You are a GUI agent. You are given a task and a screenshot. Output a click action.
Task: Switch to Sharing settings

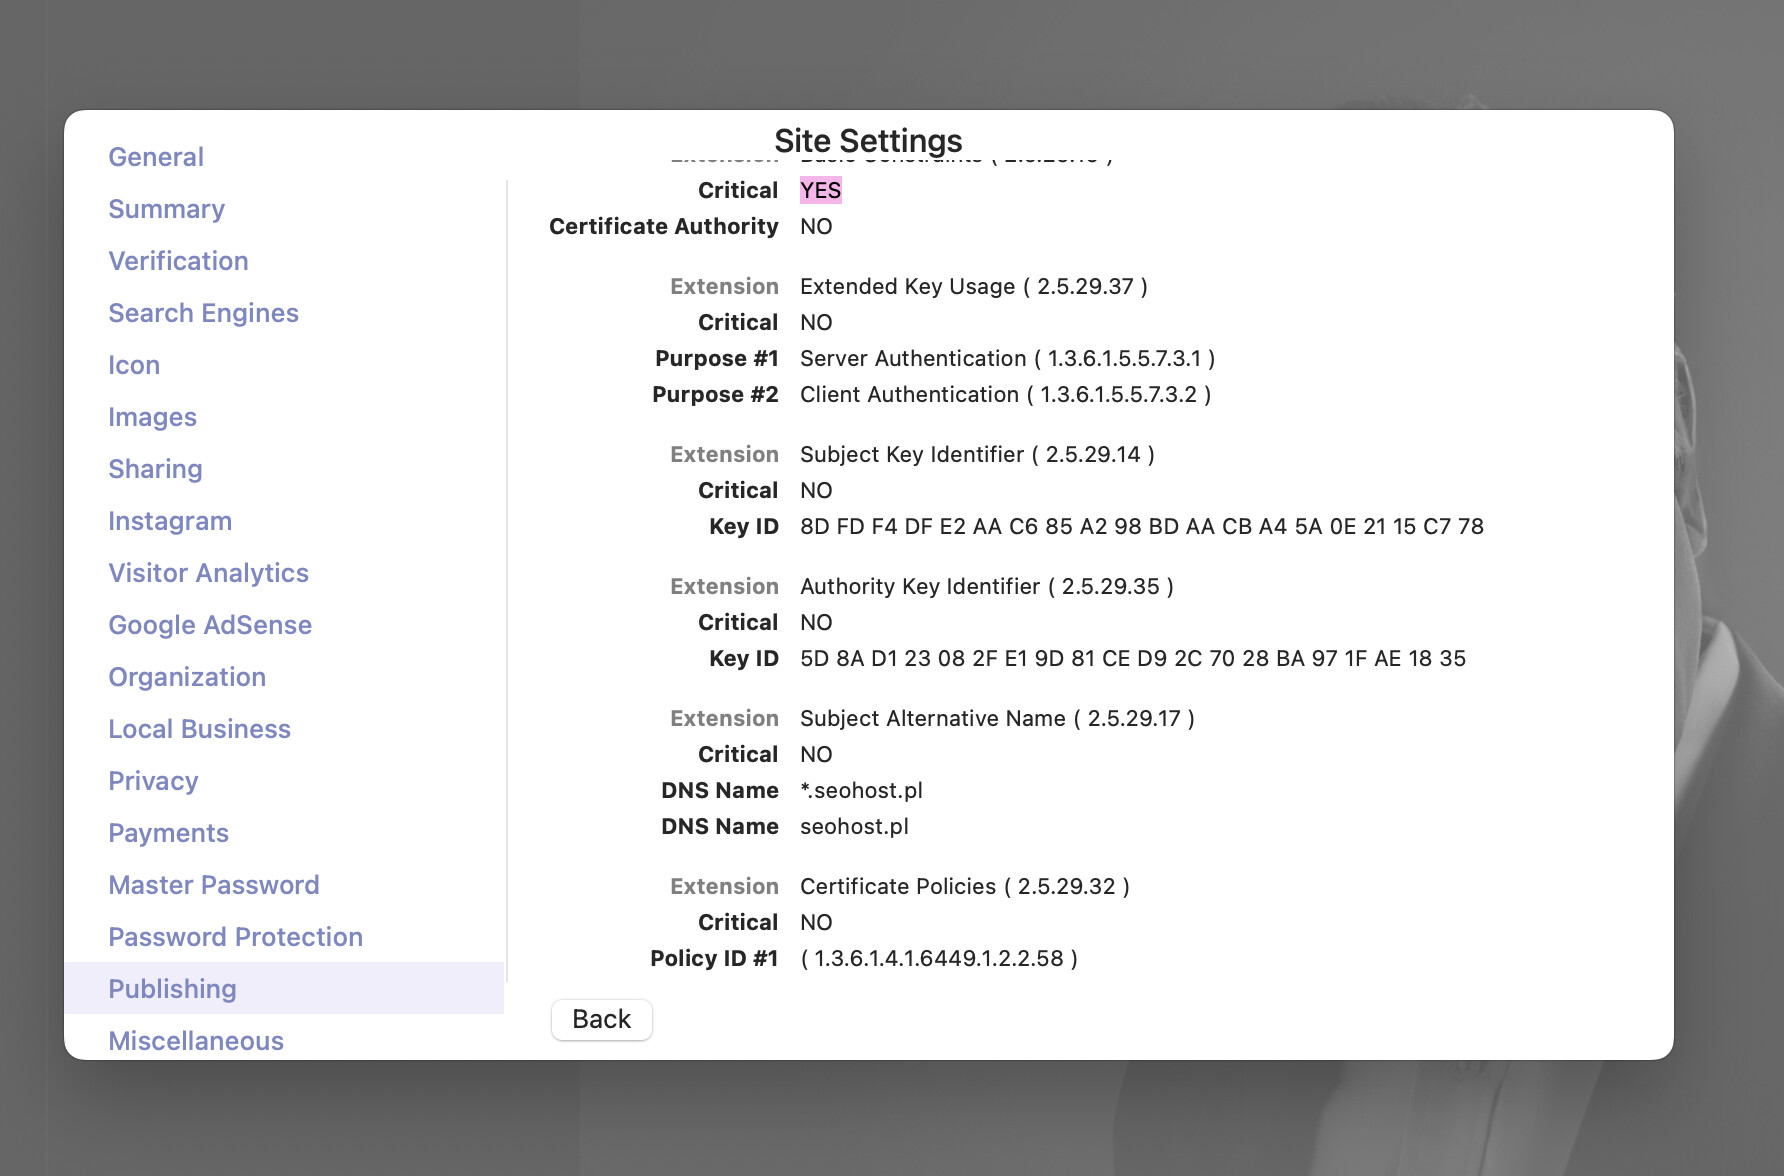coord(155,469)
